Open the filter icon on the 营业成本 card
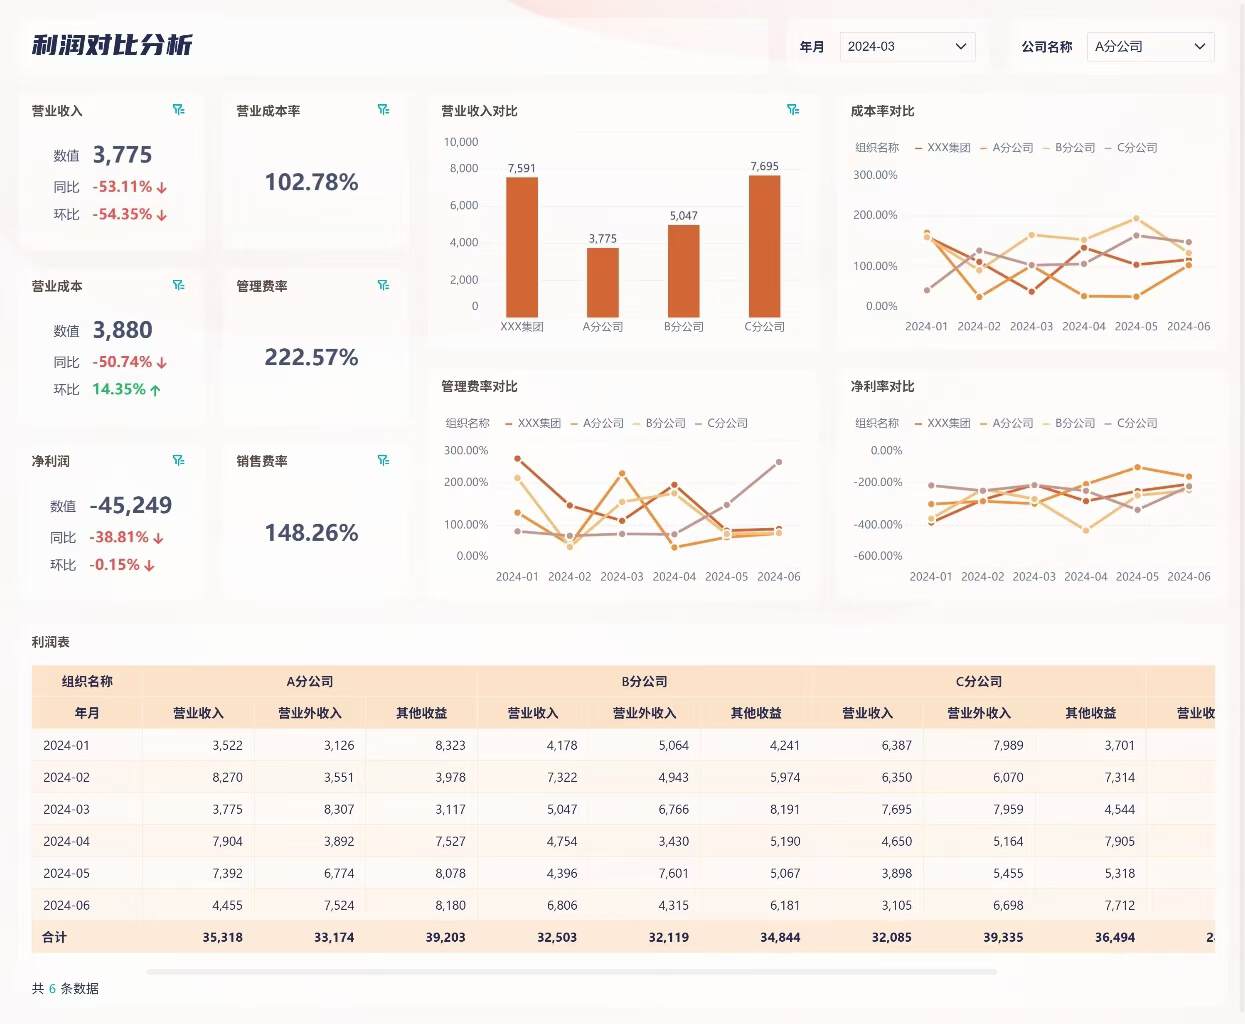 pos(180,285)
